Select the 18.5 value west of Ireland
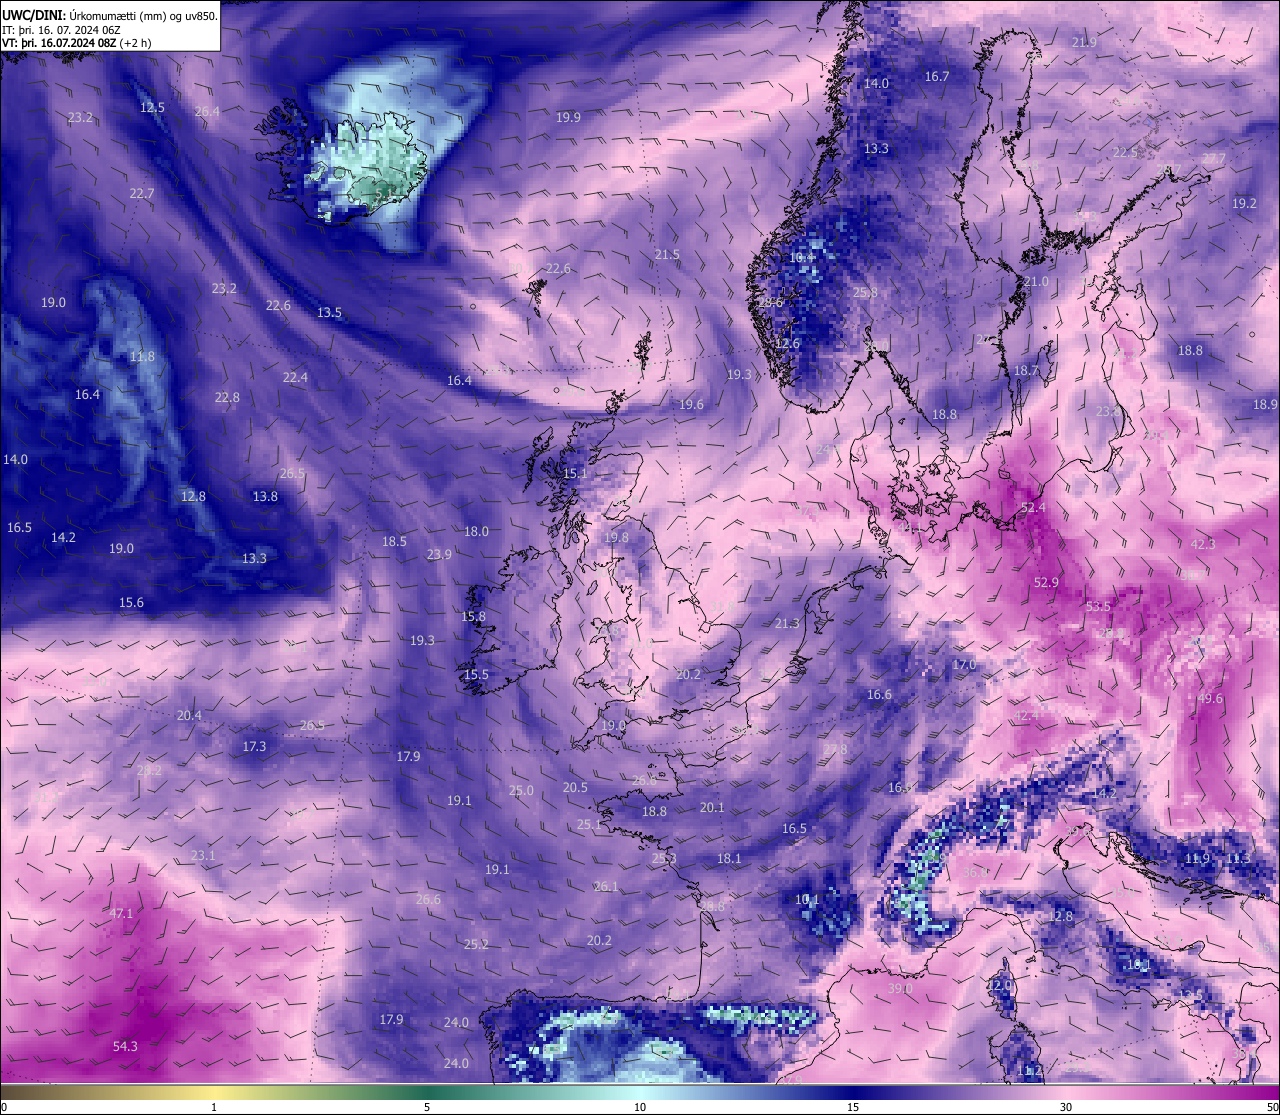The height and width of the screenshot is (1115, 1280). 394,541
